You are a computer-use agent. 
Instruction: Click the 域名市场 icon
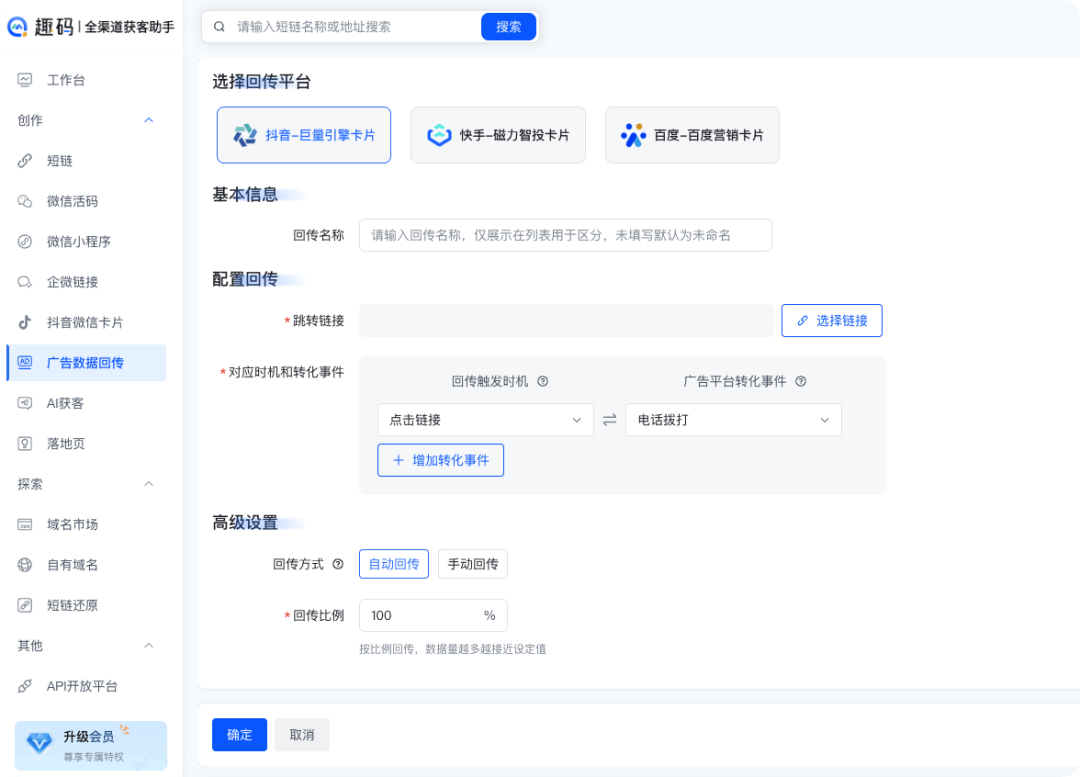[x=25, y=525]
